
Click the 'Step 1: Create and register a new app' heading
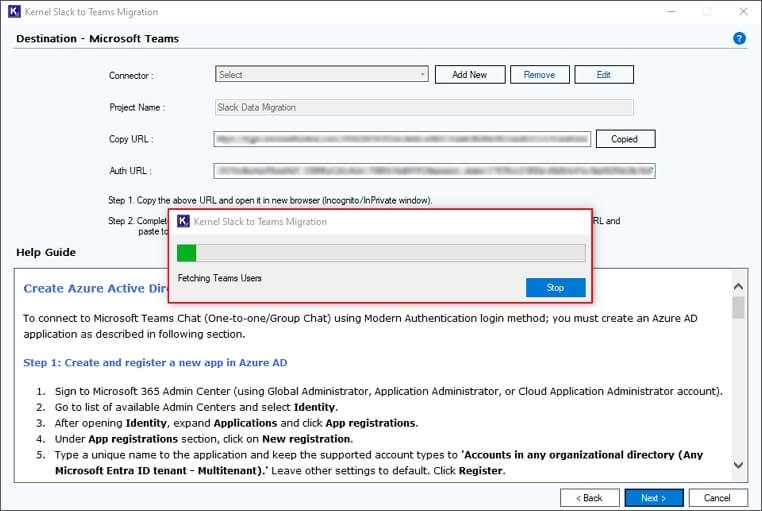click(155, 363)
